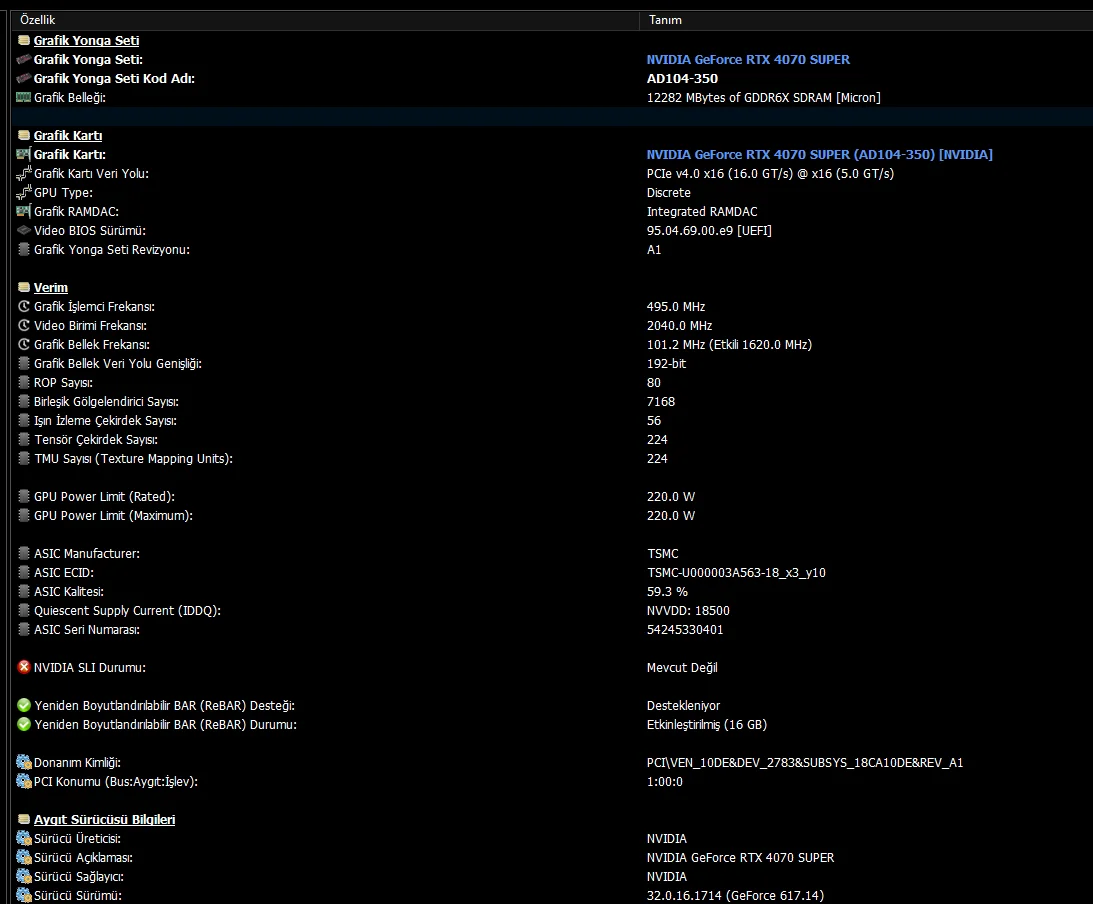Viewport: 1093px width, 904px height.
Task: Click the 220.0 W value for Power Limit (Maximum)
Action: pos(671,516)
